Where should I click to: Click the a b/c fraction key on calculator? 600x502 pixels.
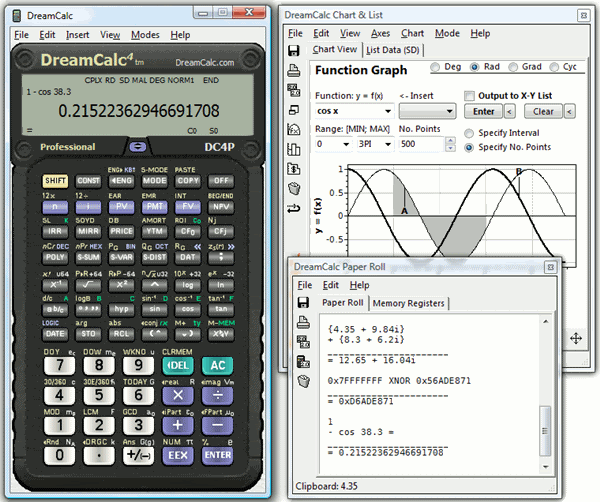[x=55, y=309]
